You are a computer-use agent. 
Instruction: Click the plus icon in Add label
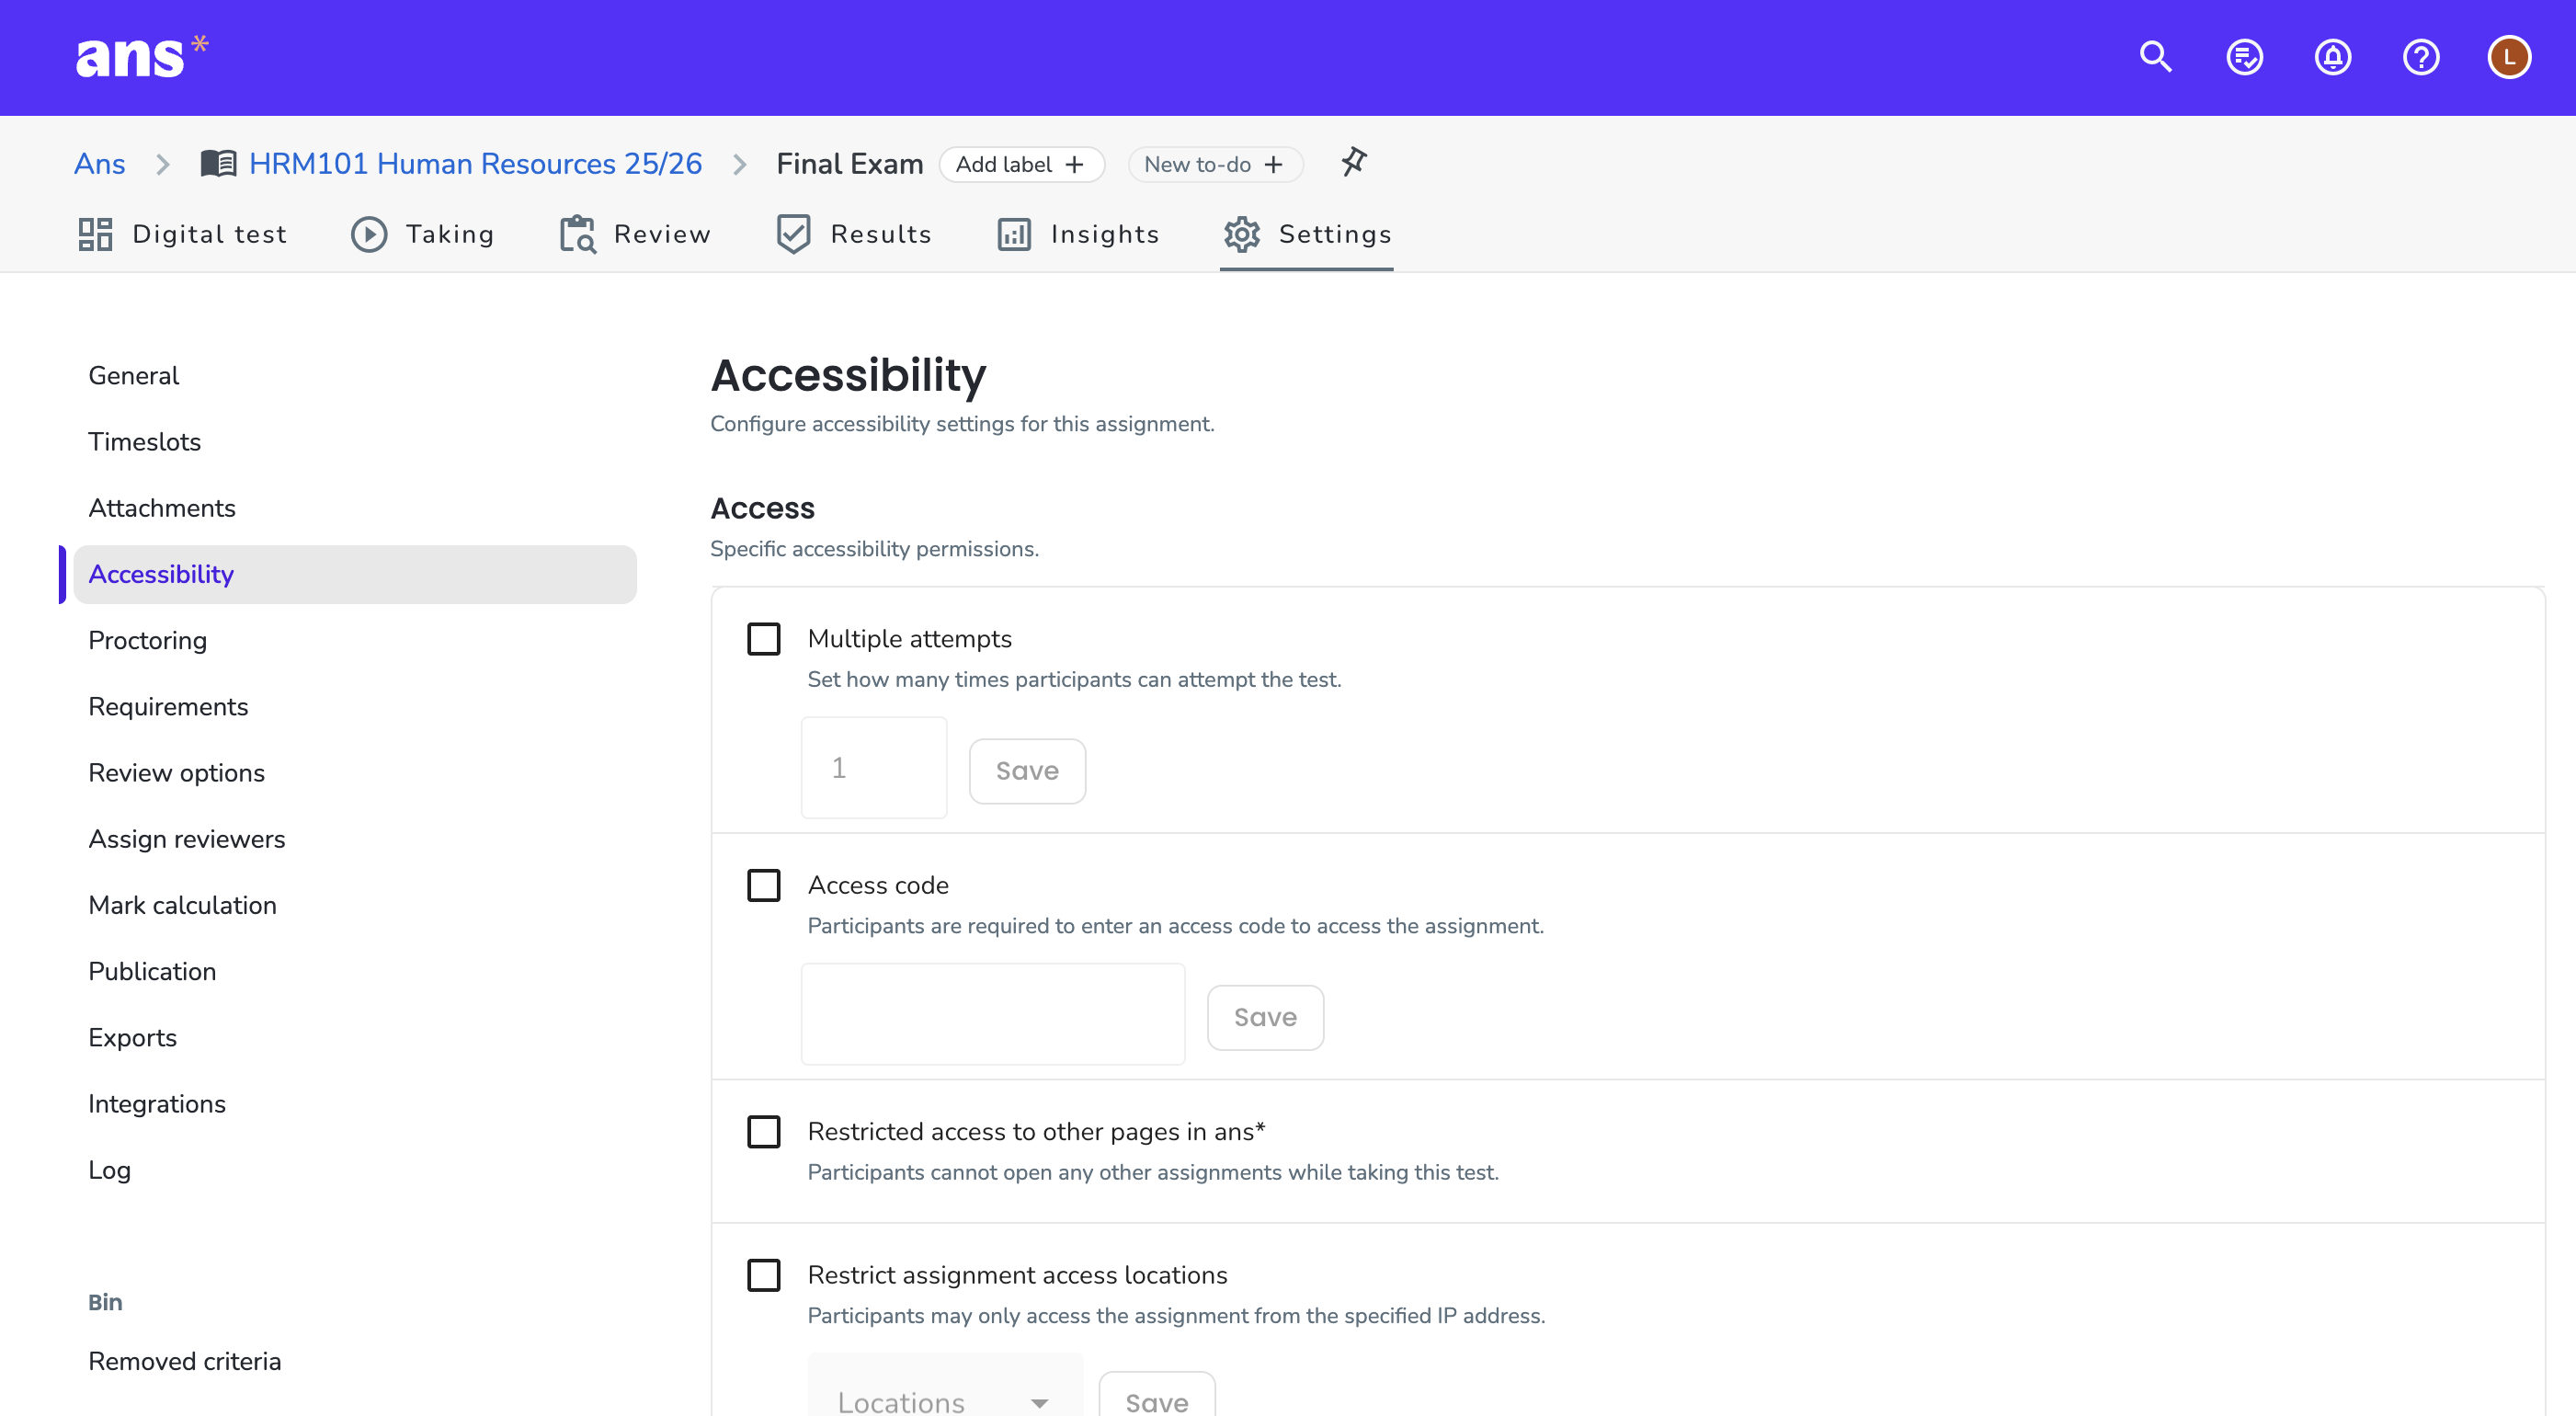[1075, 164]
